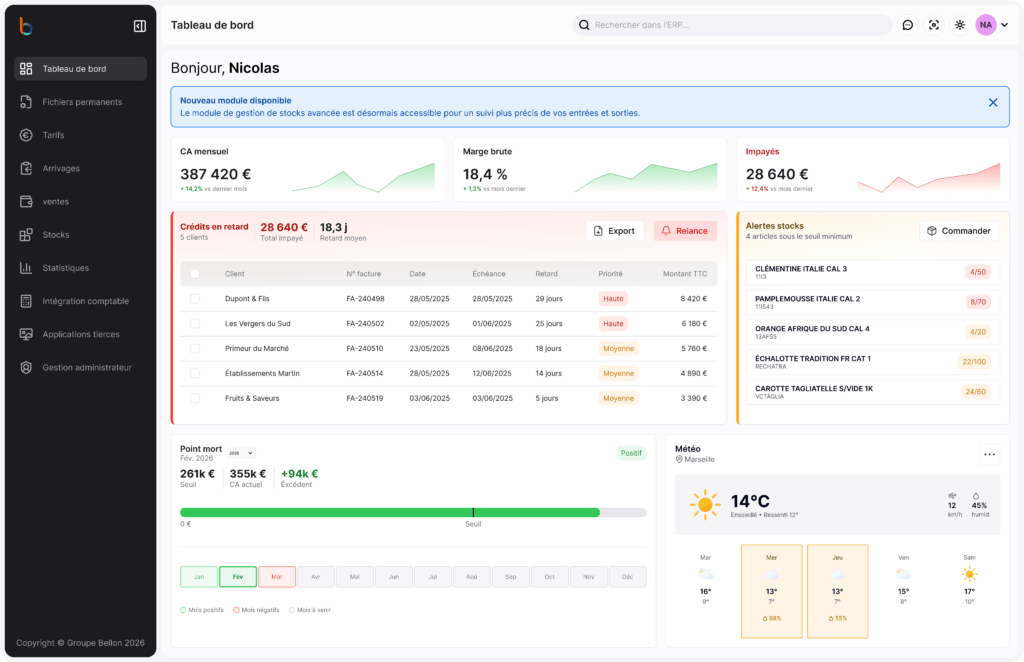Viewport: 1024px width, 662px height.
Task: Check the Dupont & Fils row checkbox
Action: point(195,298)
